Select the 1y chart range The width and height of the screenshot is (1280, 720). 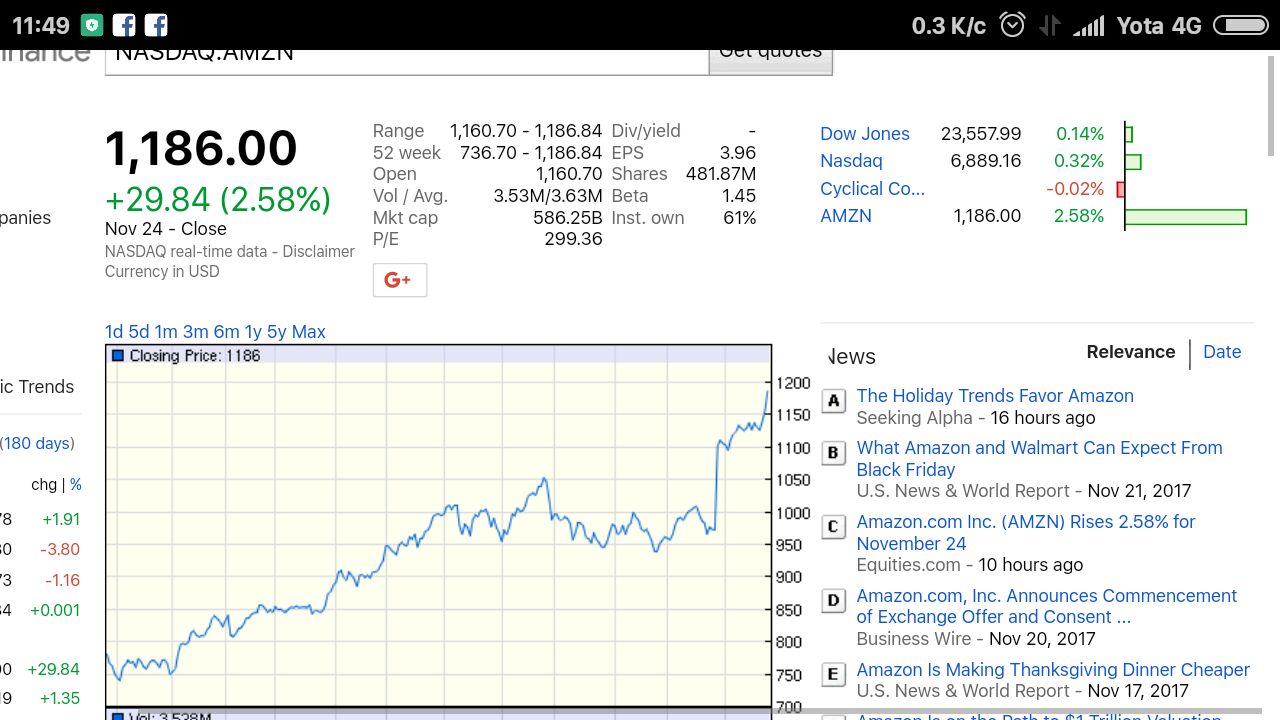[x=253, y=332]
